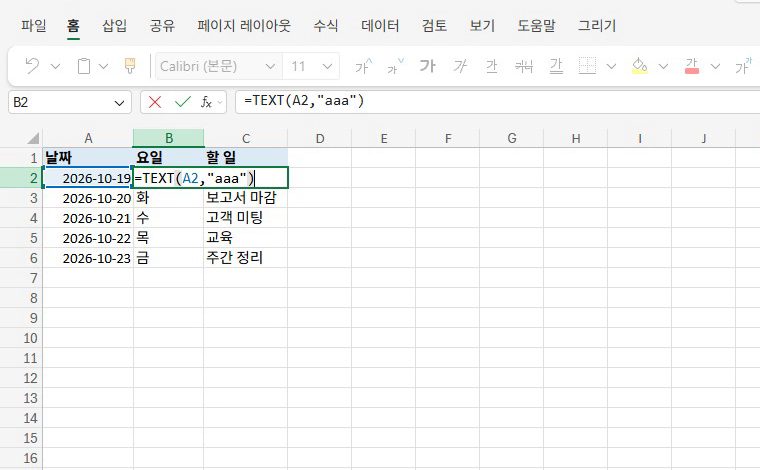
Task: Select the 보고서 마감 cell
Action: point(246,198)
